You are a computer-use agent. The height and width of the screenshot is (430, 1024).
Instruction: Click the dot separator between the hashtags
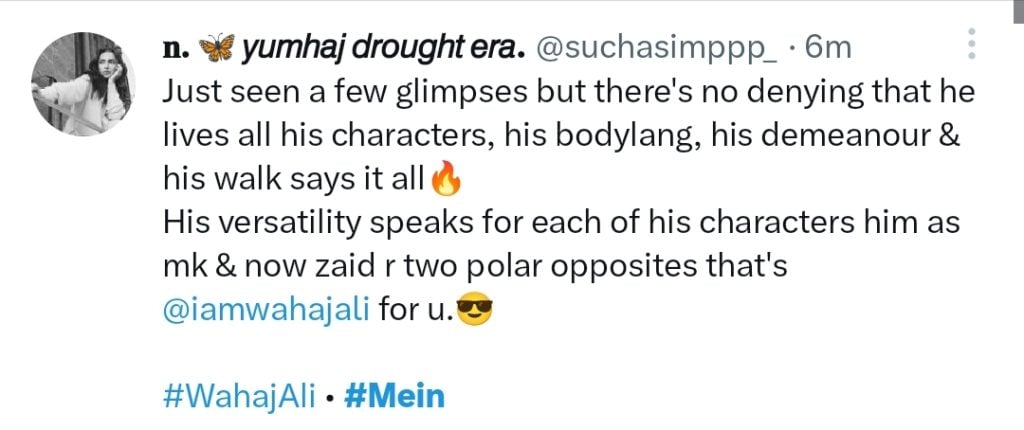click(329, 396)
